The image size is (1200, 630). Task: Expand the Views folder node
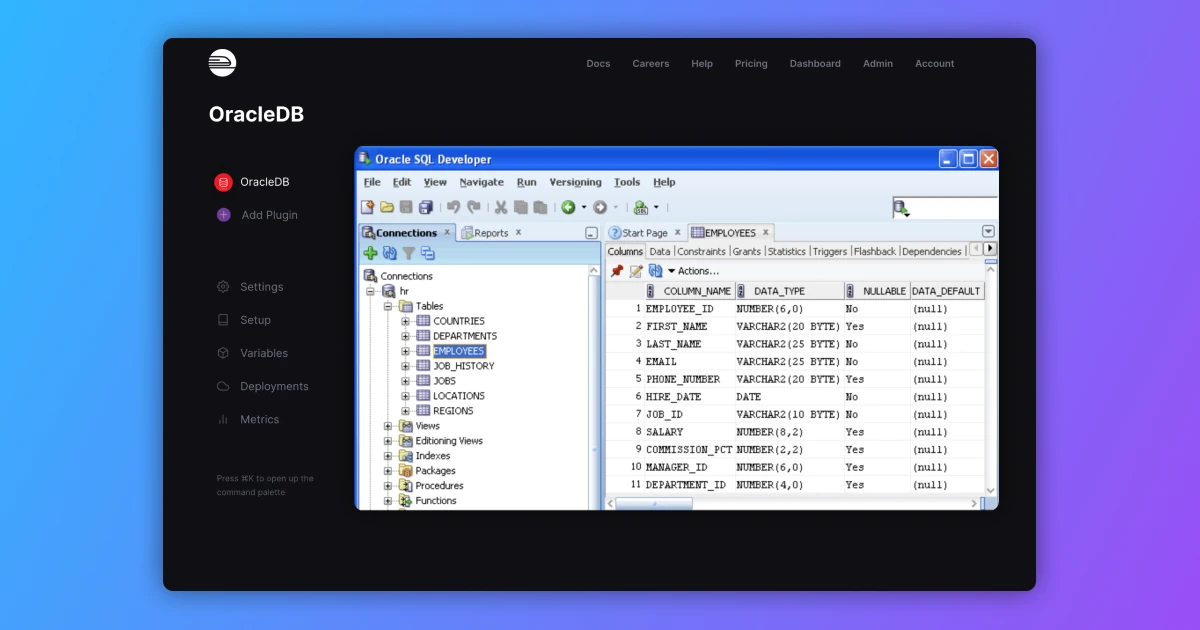click(x=388, y=426)
